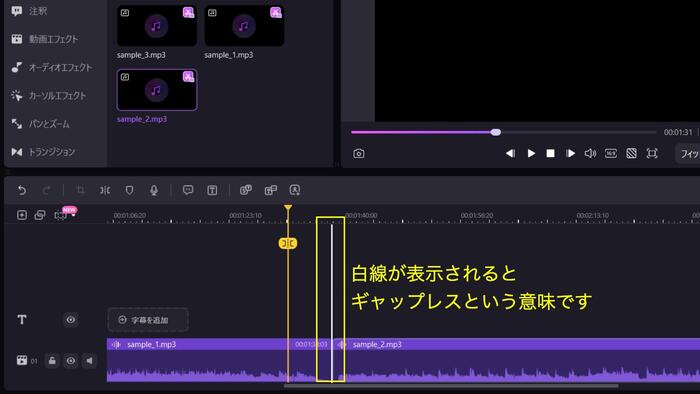Open the speech bubble annotation tool

(188, 190)
